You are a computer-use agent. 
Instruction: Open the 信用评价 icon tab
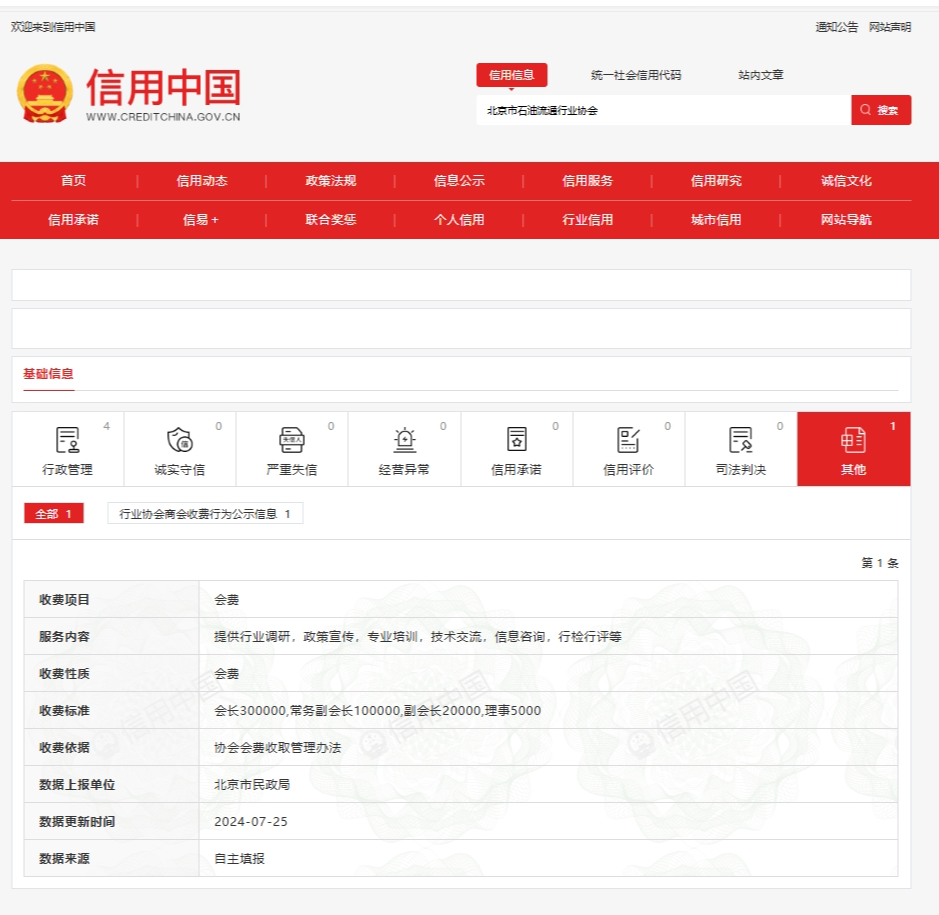(628, 440)
